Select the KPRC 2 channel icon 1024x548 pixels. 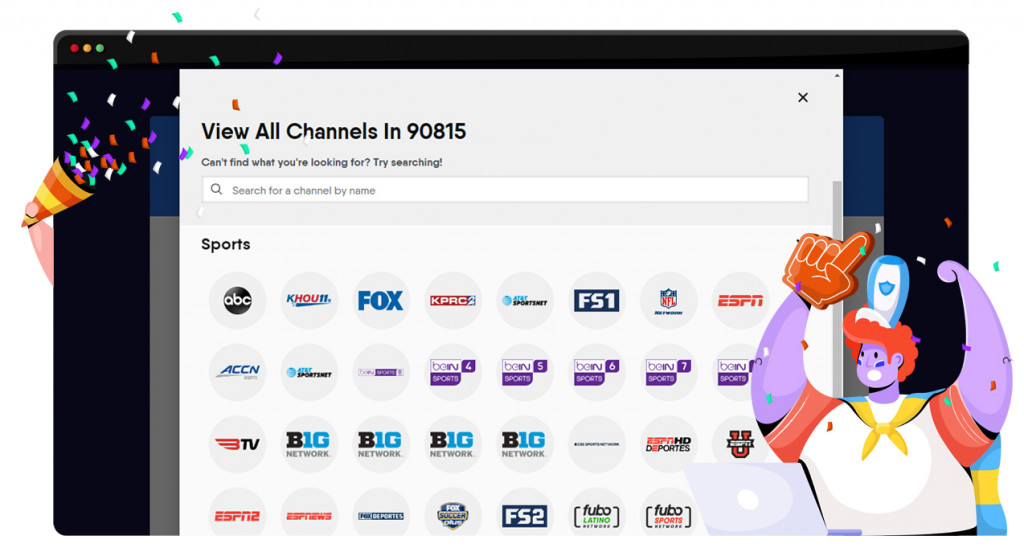(453, 300)
